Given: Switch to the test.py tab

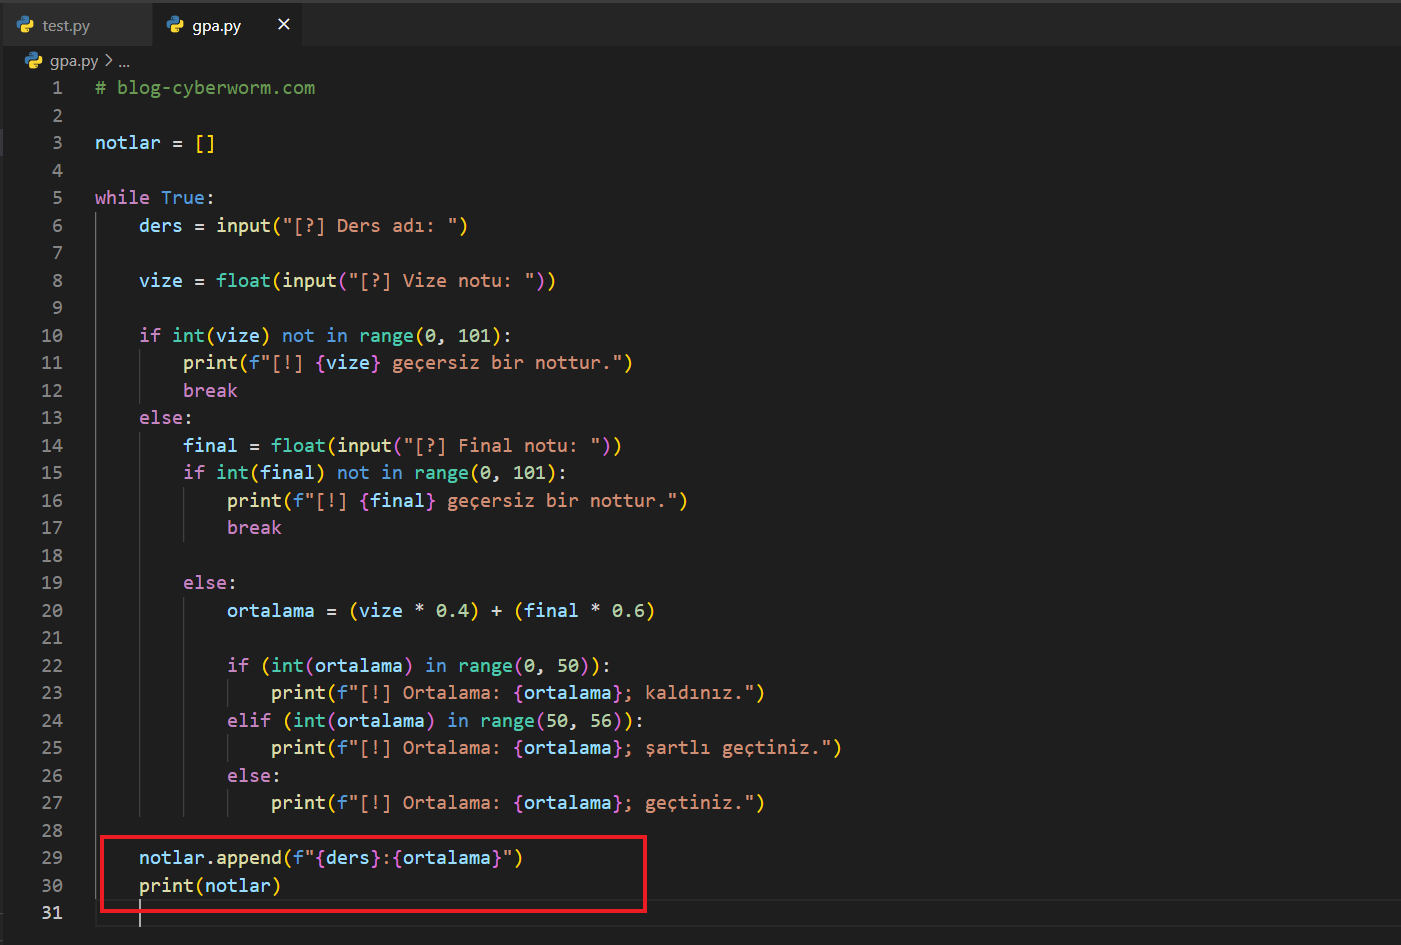Looking at the screenshot, I should [66, 26].
